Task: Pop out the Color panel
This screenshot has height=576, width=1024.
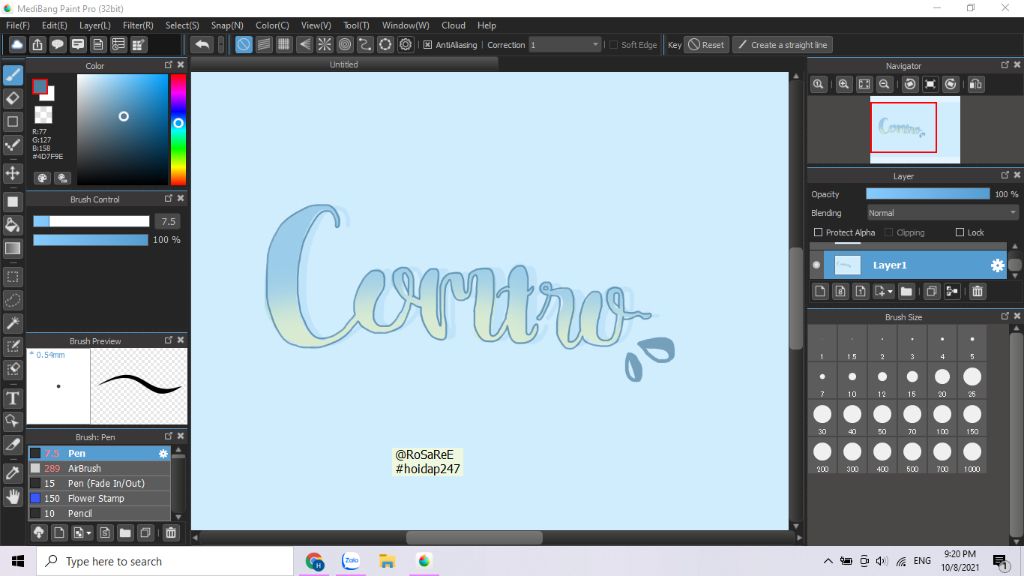Action: click(x=168, y=65)
